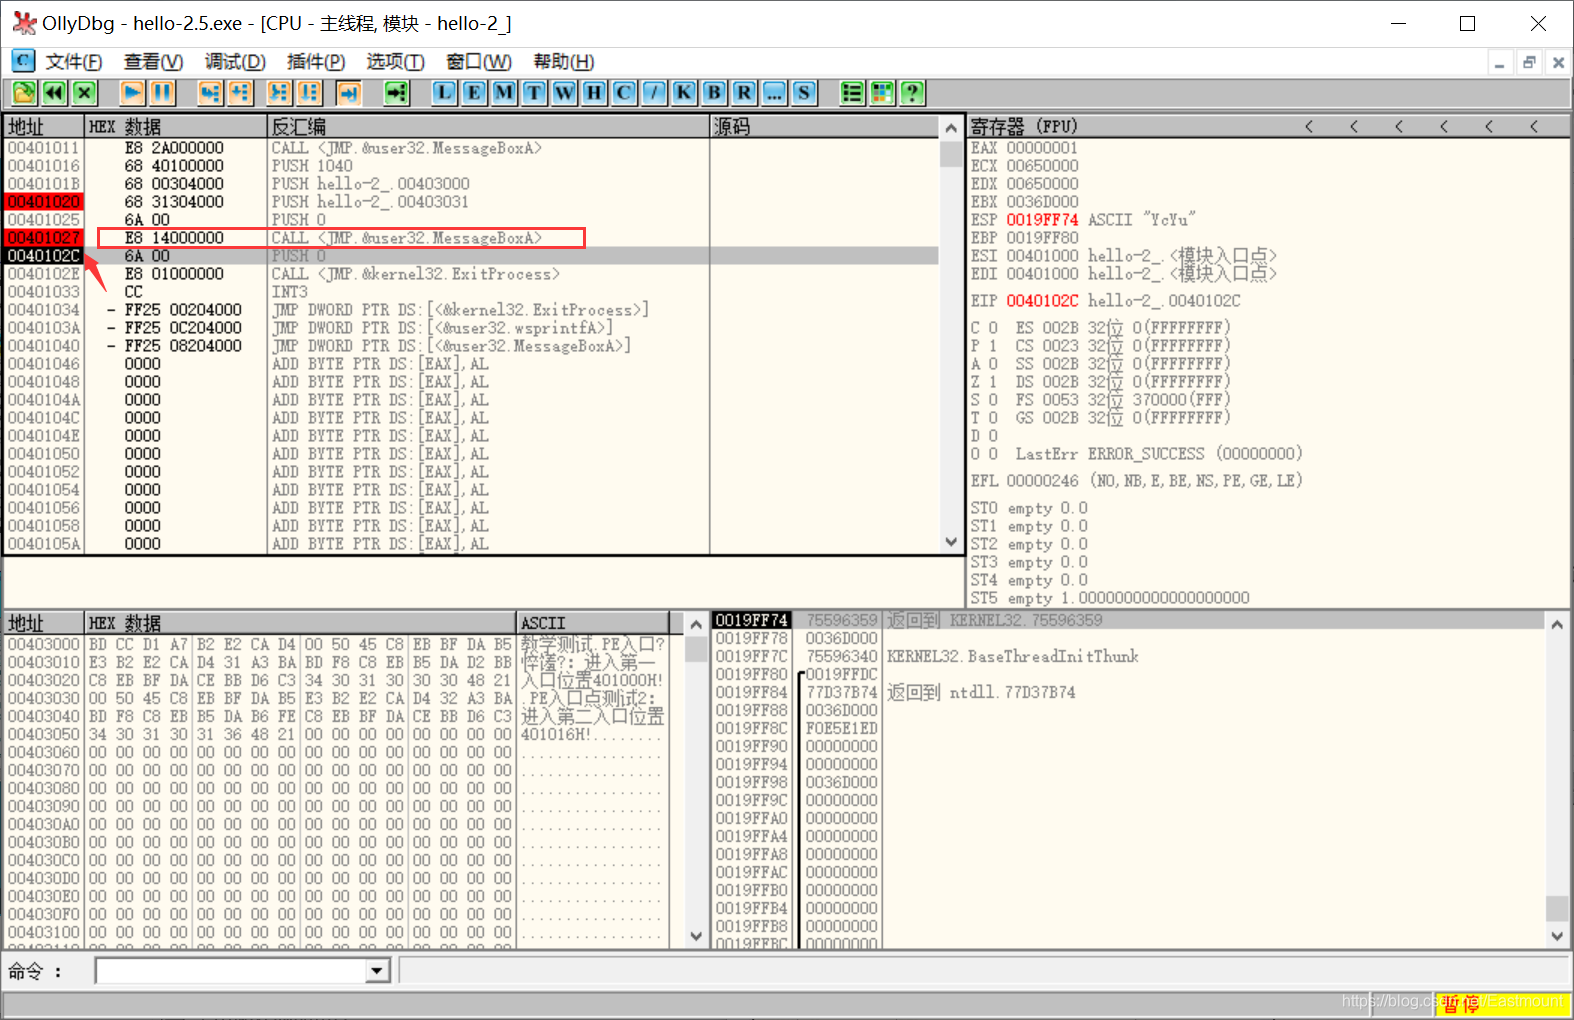Open Breakpoints window with B button

[x=714, y=93]
